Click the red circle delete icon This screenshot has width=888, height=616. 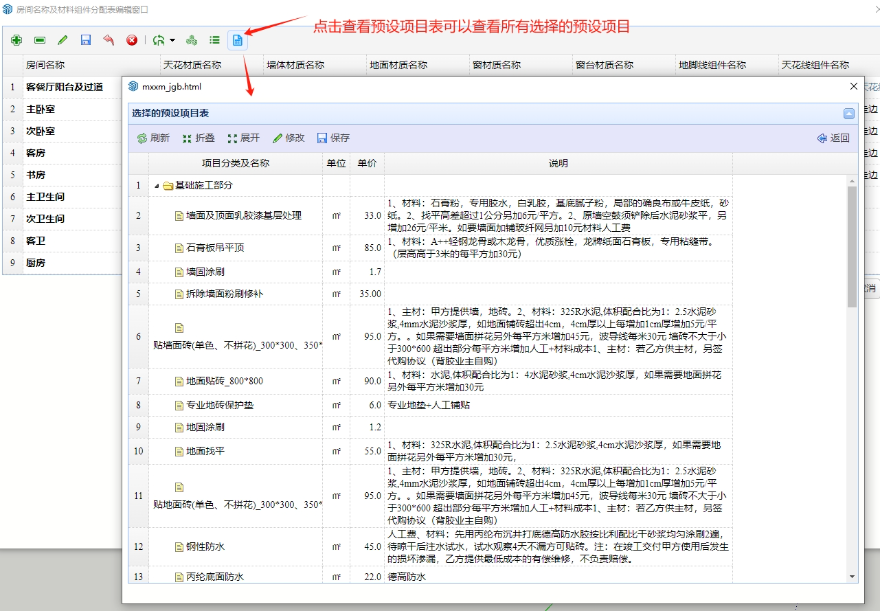click(x=131, y=40)
